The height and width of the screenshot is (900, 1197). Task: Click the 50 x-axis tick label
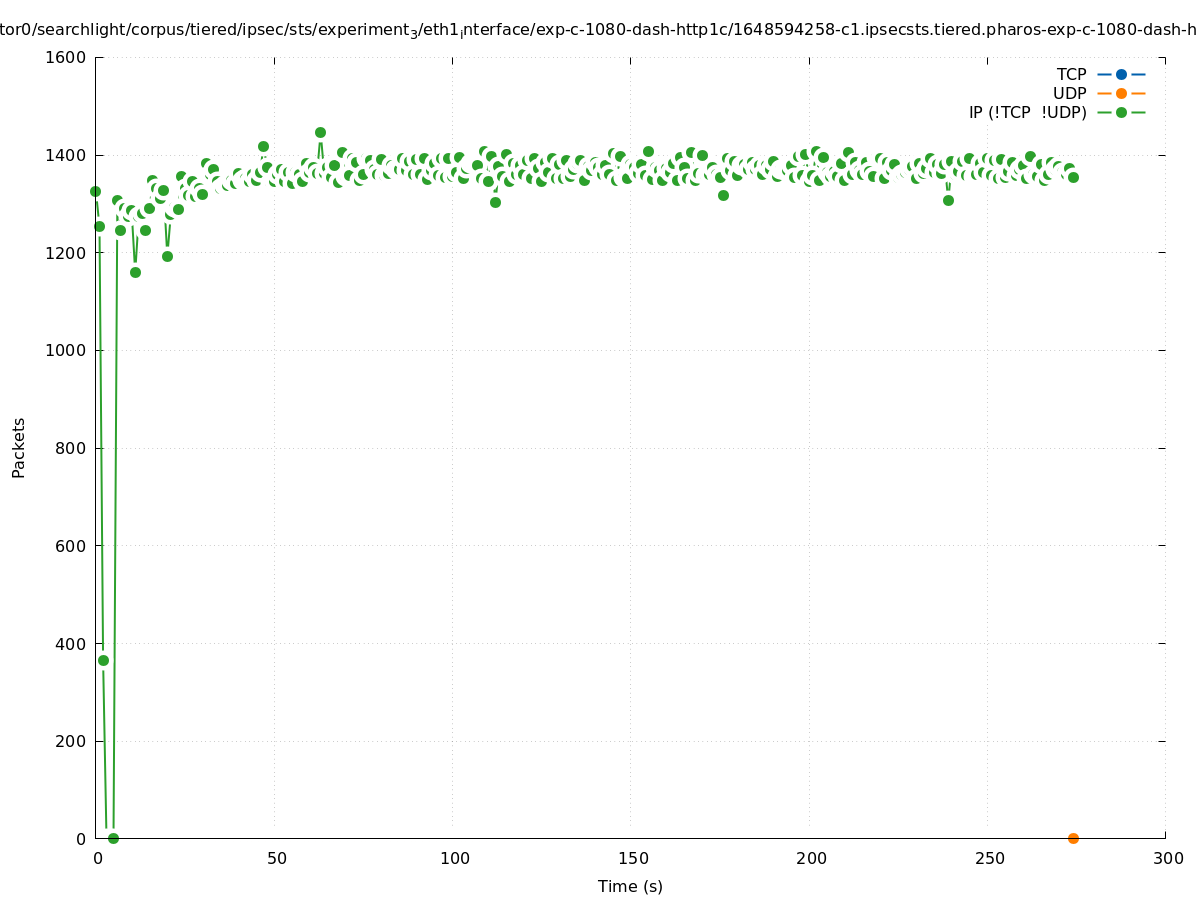tap(277, 858)
